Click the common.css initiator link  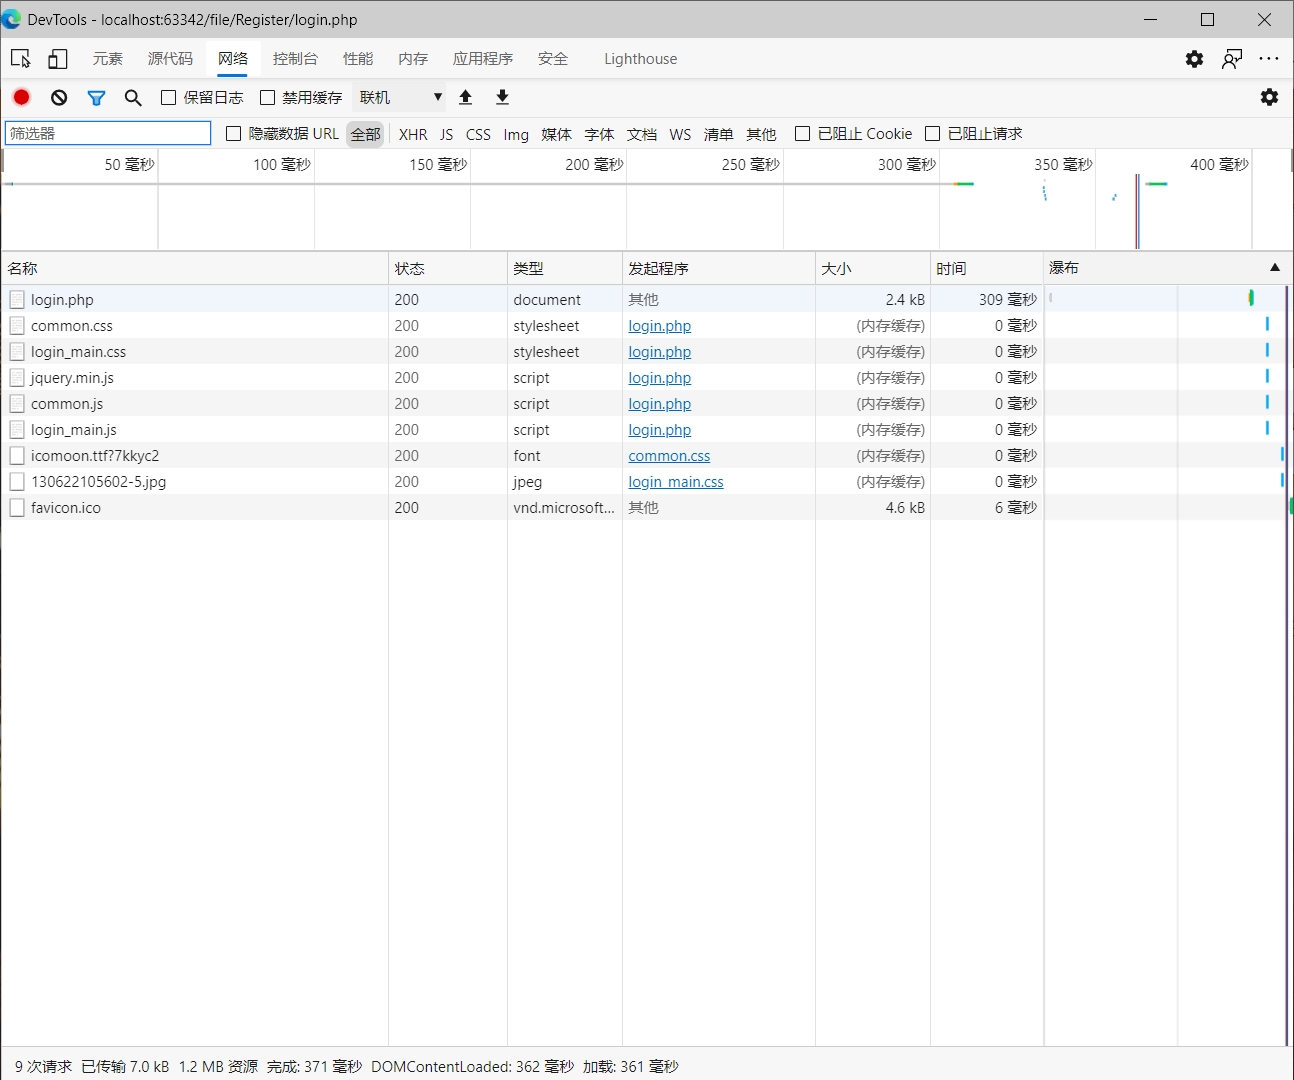(x=669, y=456)
